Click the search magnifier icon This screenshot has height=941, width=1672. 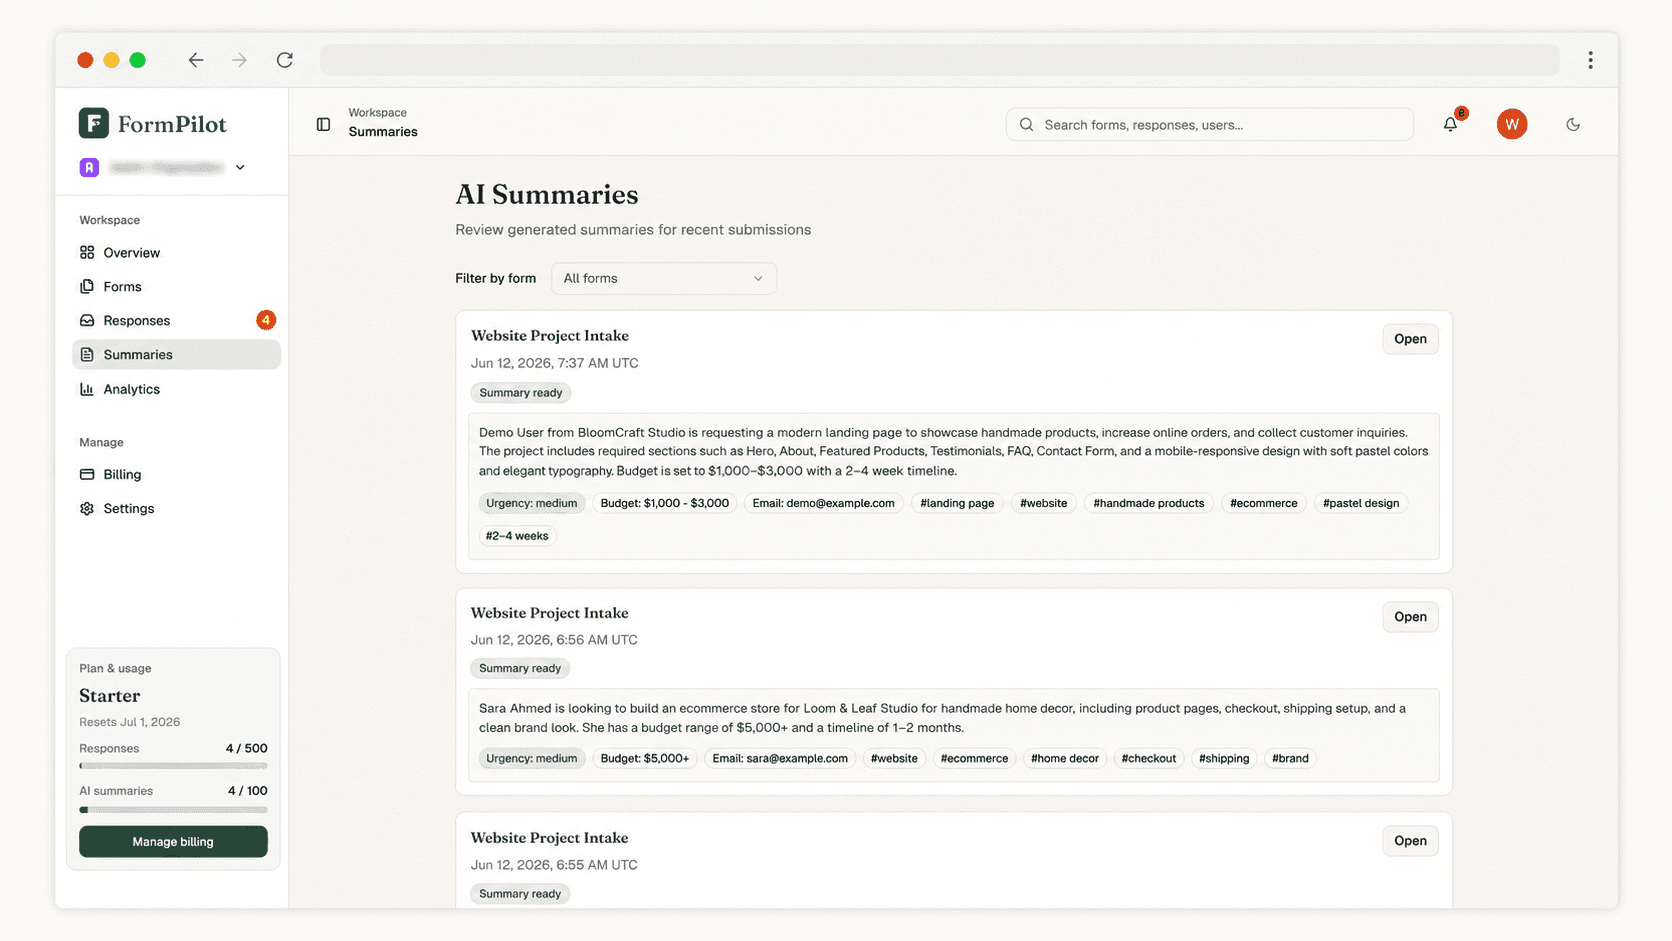point(1026,125)
